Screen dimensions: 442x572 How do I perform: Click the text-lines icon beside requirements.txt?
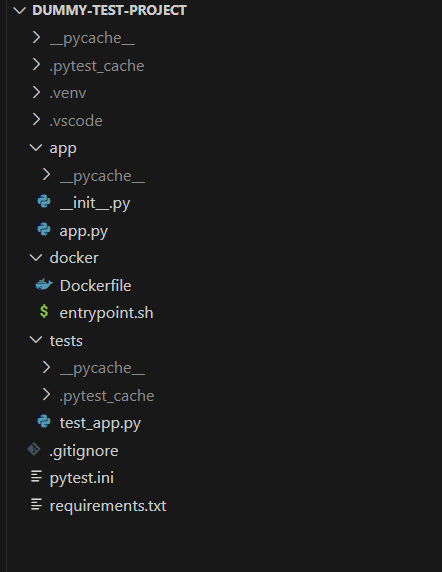[x=36, y=505]
